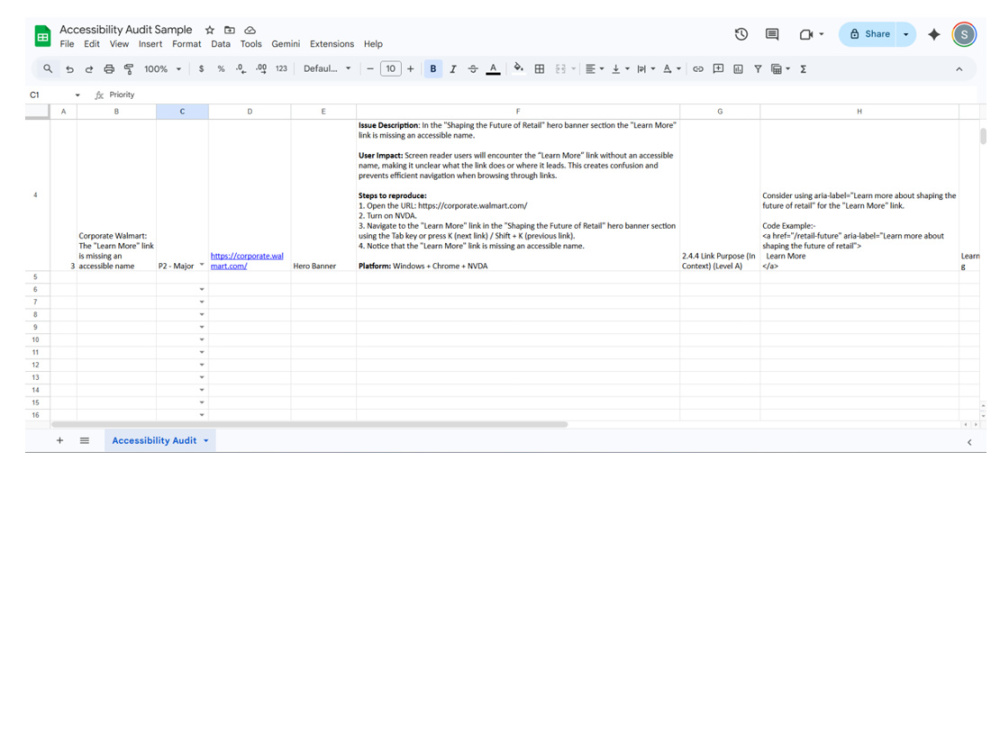Viewport: 1000px width, 750px height.
Task: Decrease decimal places
Action: tap(240, 69)
